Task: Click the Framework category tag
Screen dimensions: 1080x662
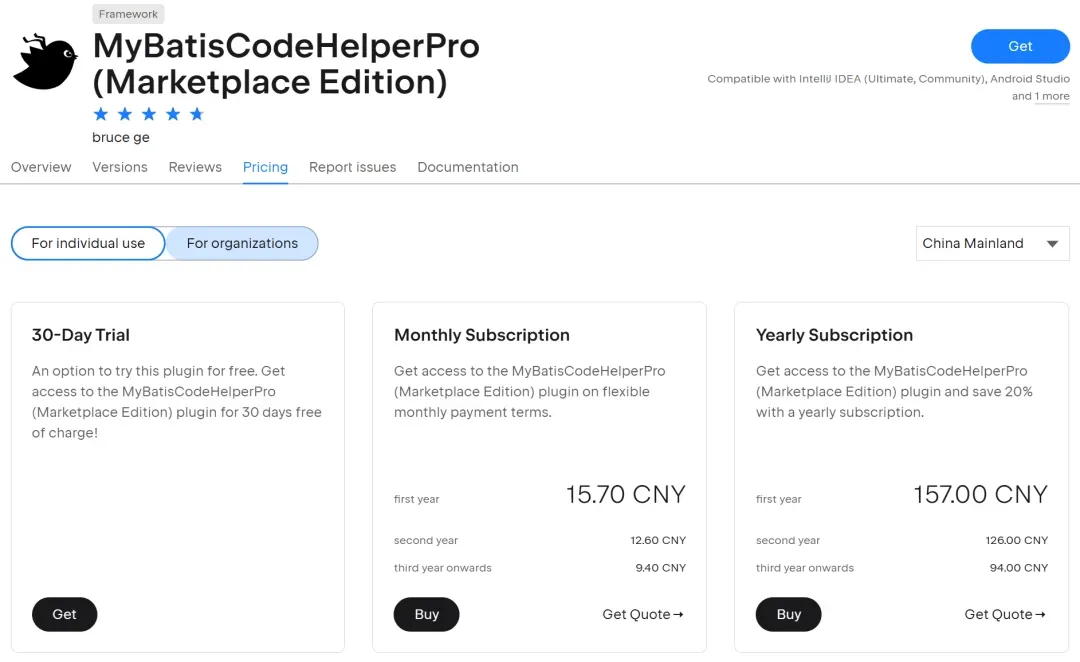Action: pyautogui.click(x=128, y=14)
